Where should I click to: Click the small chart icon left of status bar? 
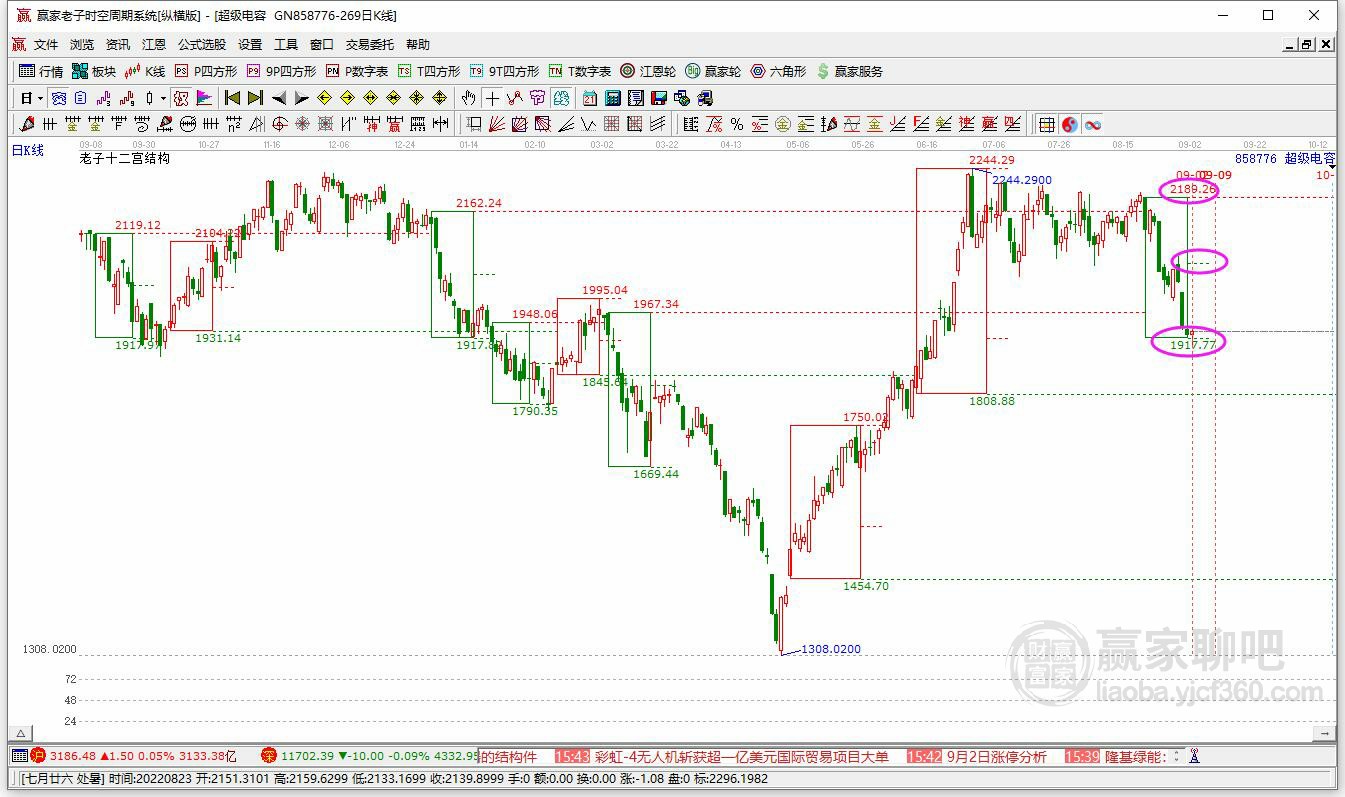point(18,756)
